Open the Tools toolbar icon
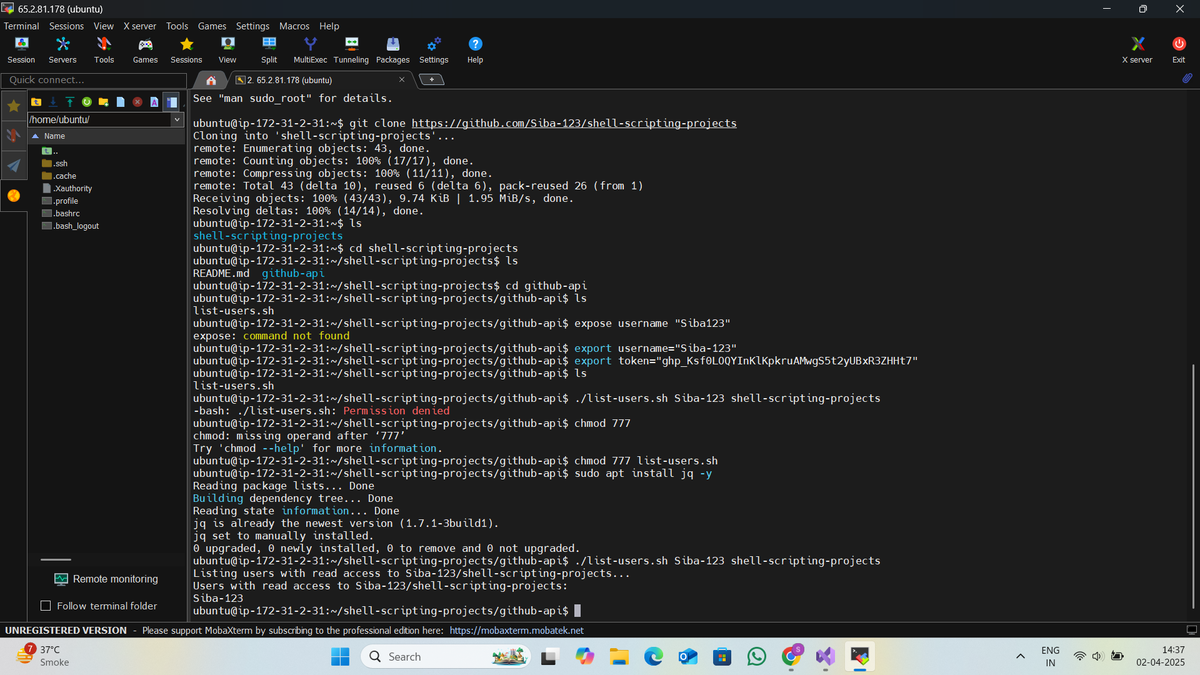Viewport: 1200px width, 675px height. [x=104, y=50]
